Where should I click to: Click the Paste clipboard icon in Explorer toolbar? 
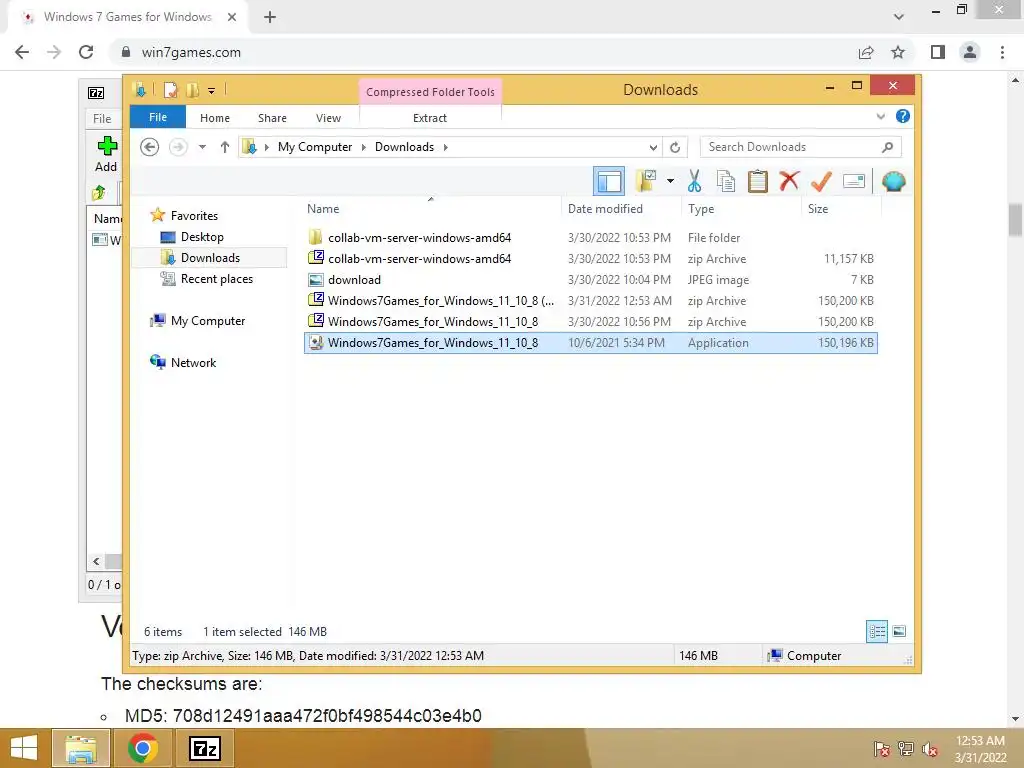pyautogui.click(x=758, y=181)
